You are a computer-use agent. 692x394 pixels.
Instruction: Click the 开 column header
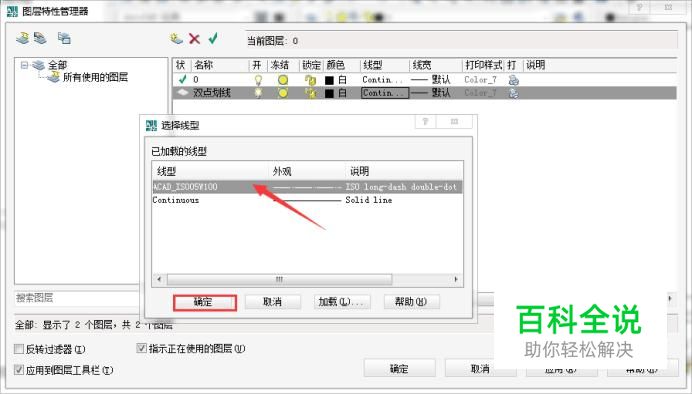tap(258, 65)
